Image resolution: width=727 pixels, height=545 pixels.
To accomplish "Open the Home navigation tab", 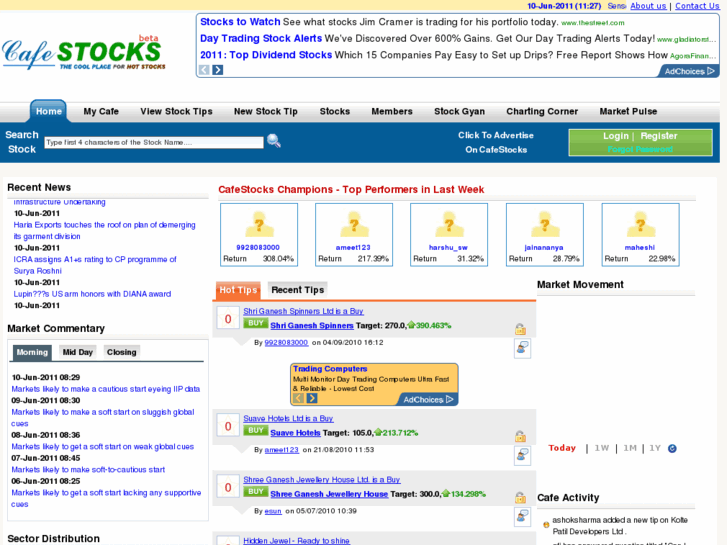I will pos(49,111).
